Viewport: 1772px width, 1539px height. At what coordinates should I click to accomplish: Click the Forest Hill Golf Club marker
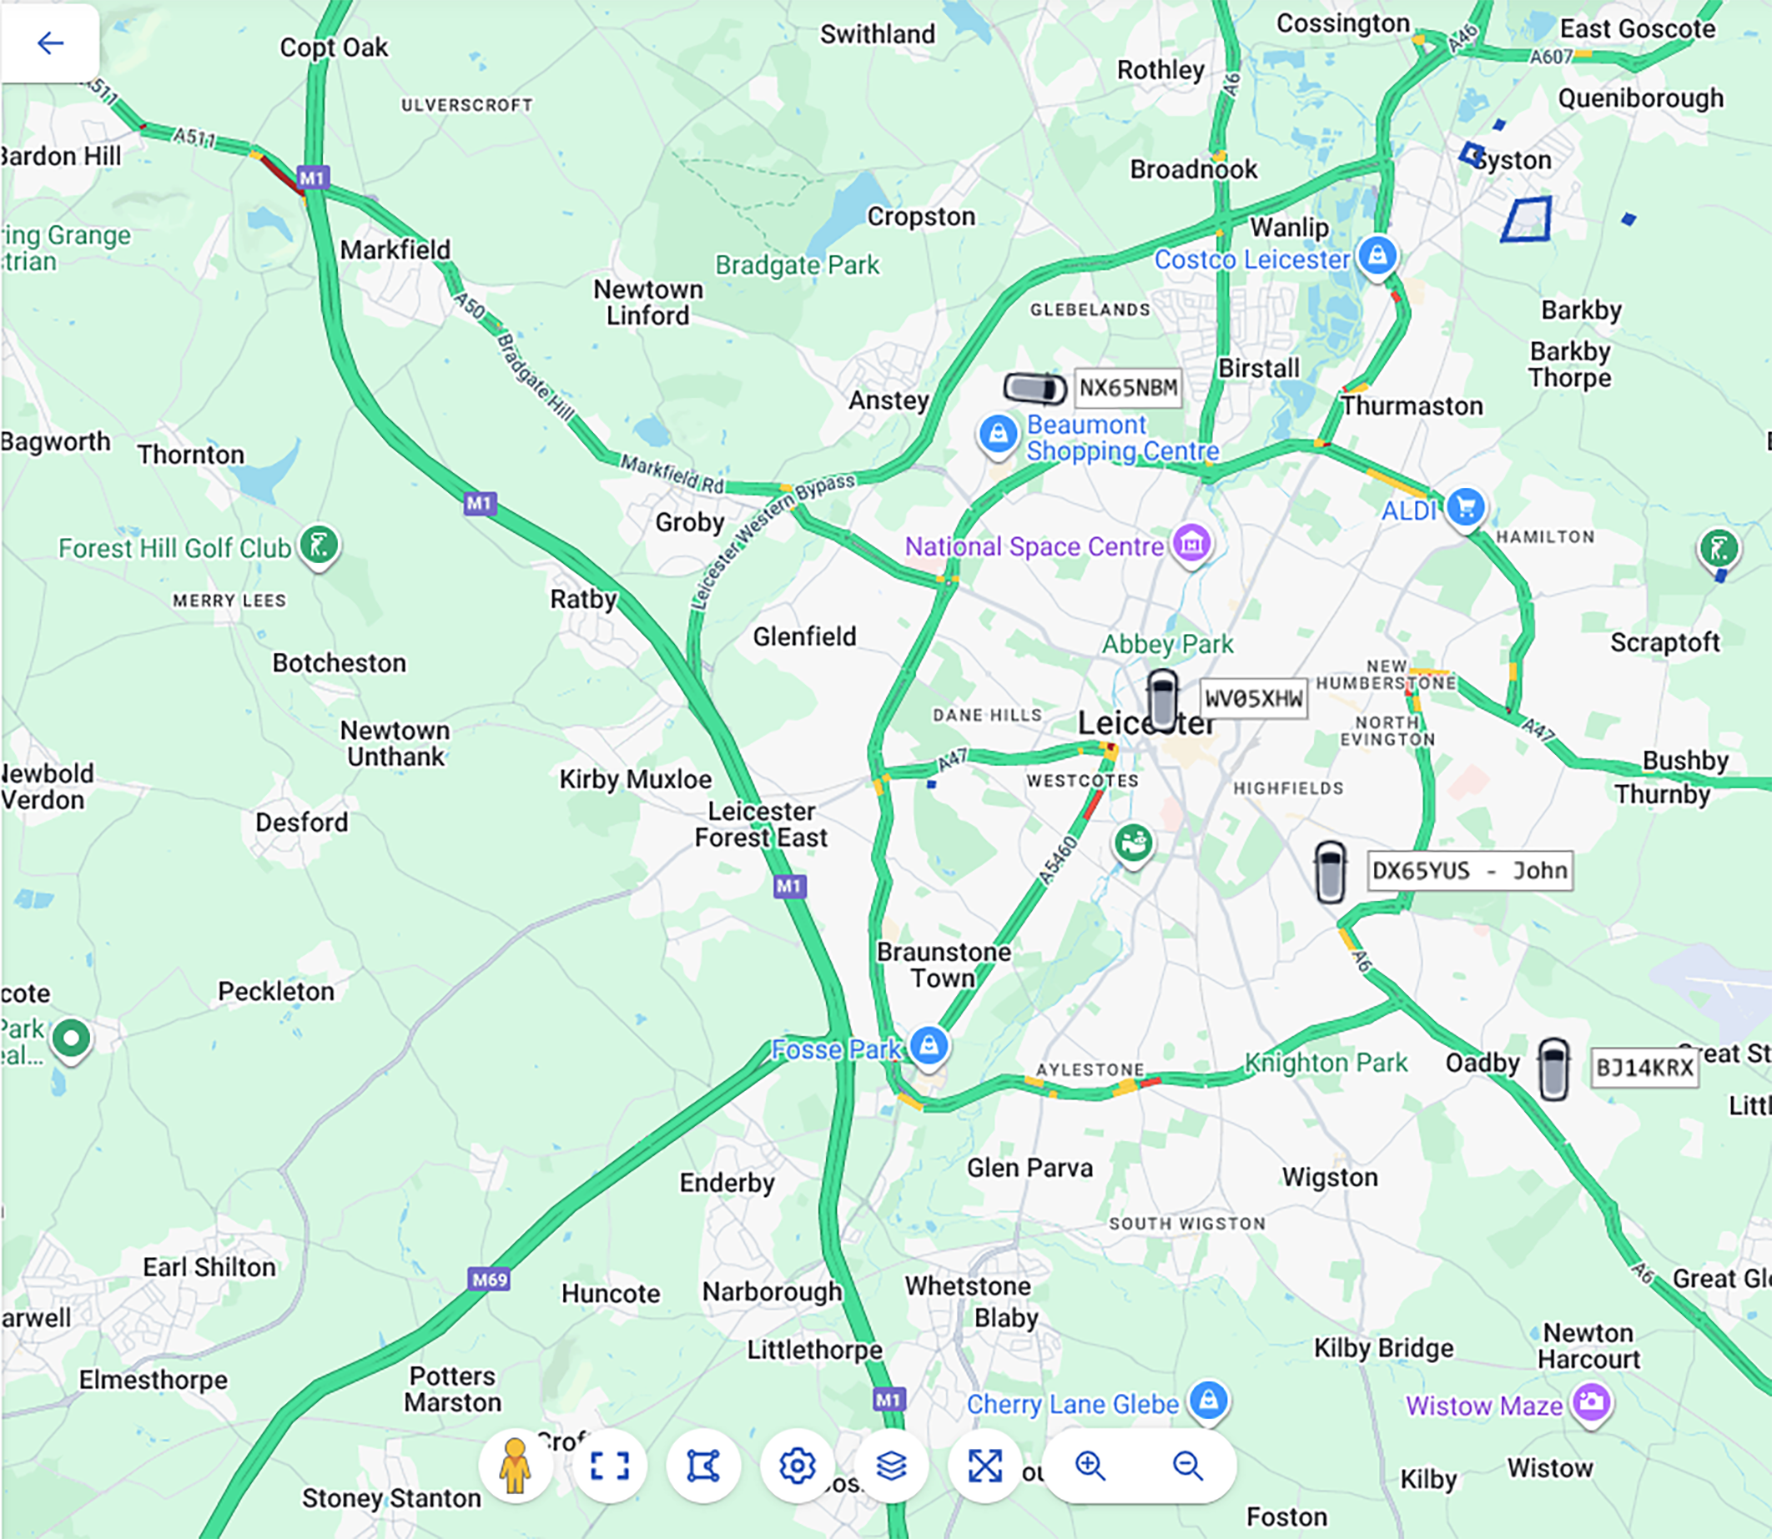[x=319, y=547]
